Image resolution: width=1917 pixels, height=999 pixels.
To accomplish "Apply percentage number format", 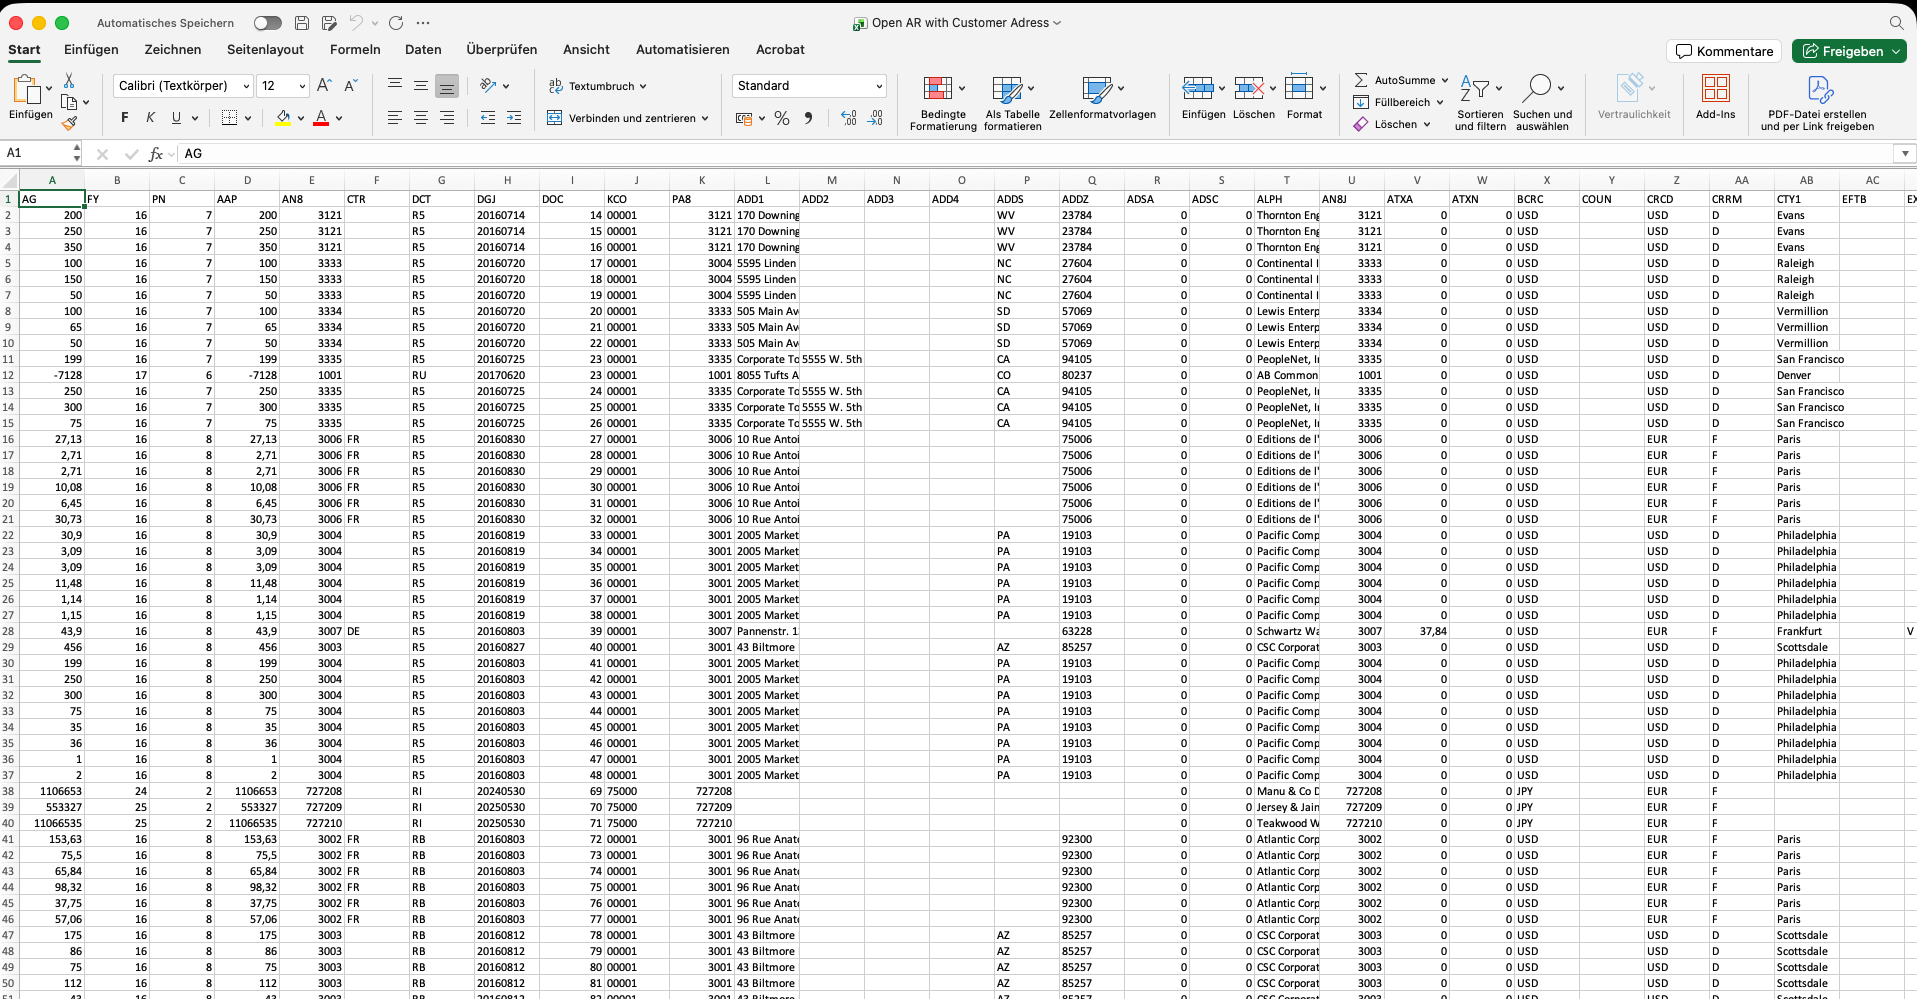I will click(x=781, y=118).
